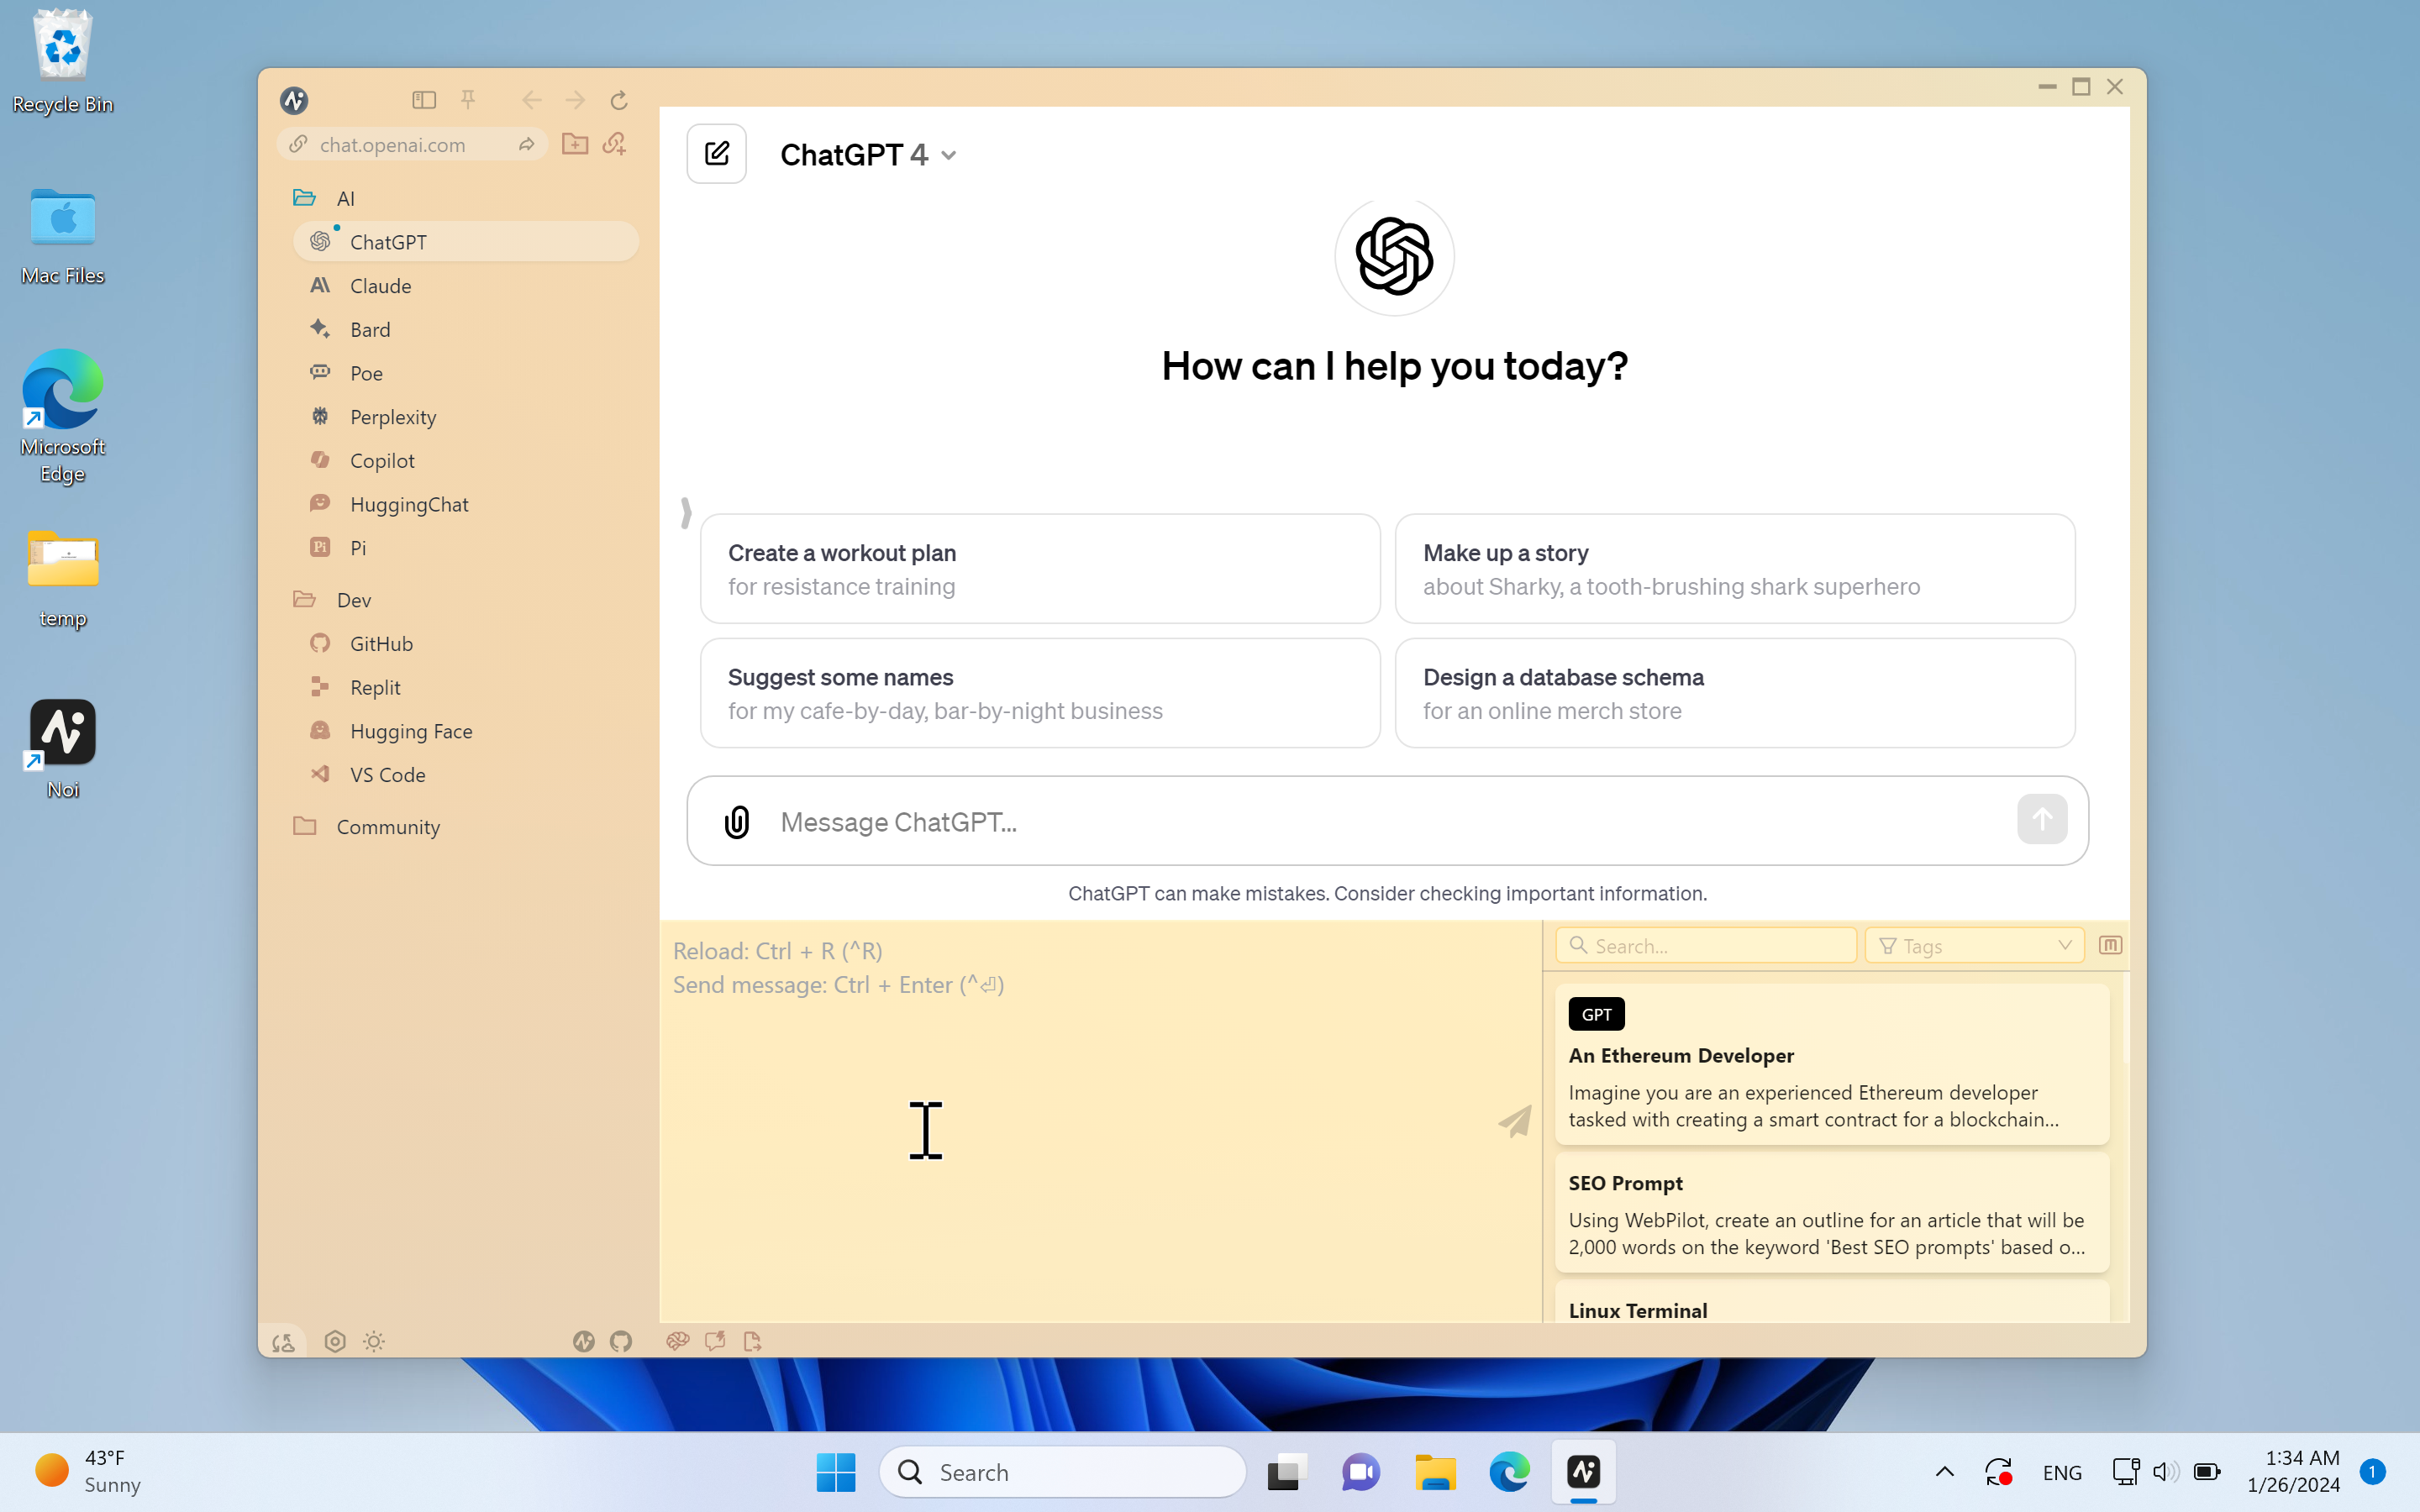Open File Explorer from the taskbar
The height and width of the screenshot is (1512, 2420).
1435,1472
